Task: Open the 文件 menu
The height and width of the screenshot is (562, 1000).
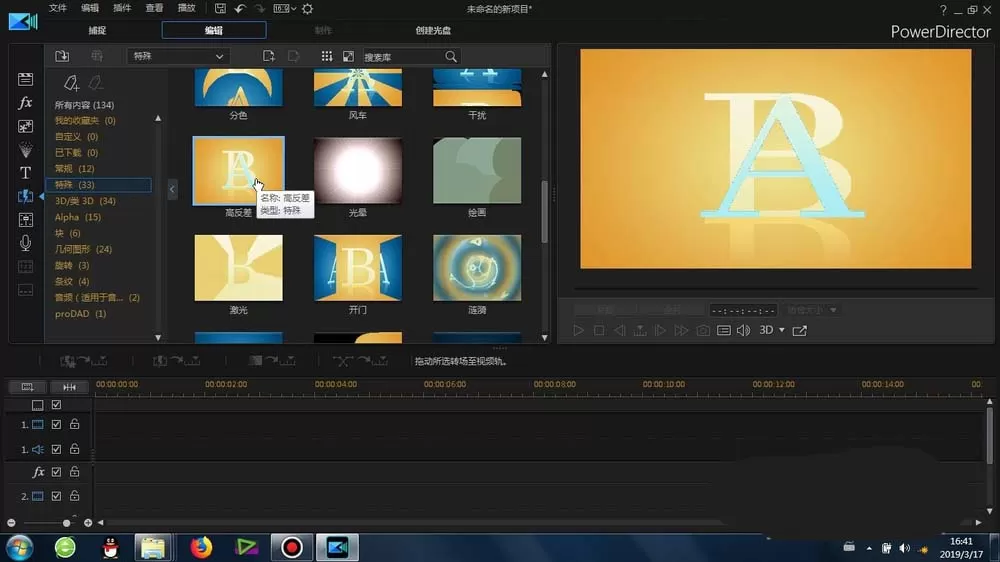Action: pyautogui.click(x=57, y=8)
